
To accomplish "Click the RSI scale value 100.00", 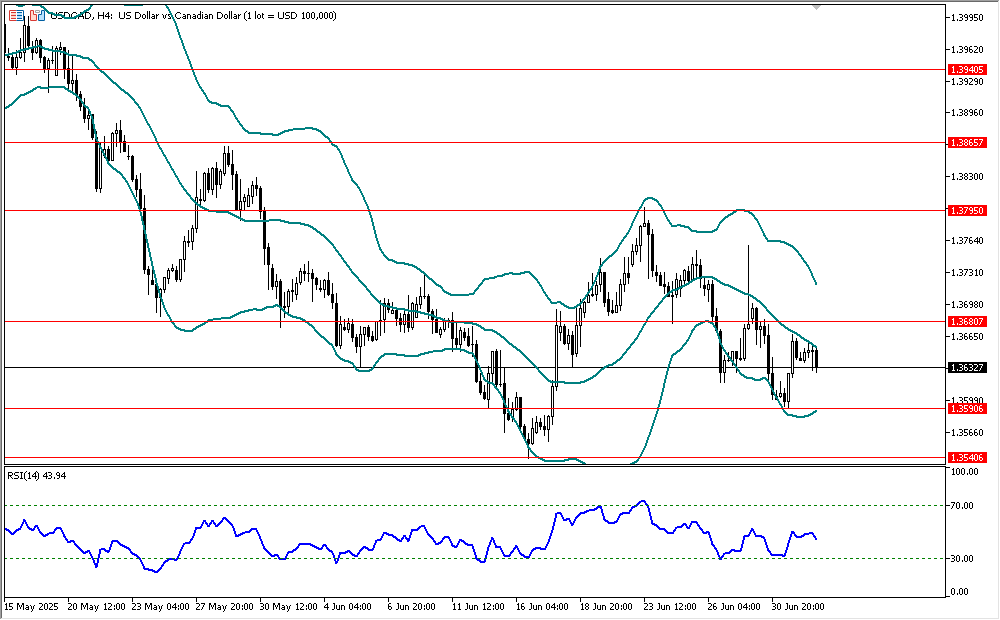I will click(x=964, y=472).
